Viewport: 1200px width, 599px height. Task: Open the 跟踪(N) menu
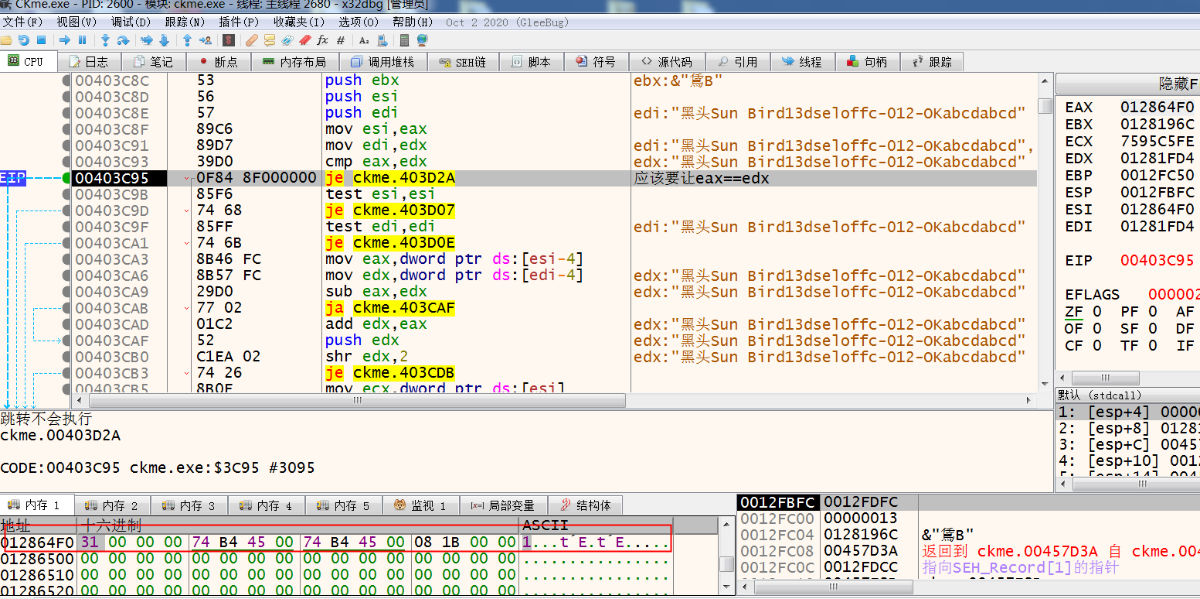point(185,22)
